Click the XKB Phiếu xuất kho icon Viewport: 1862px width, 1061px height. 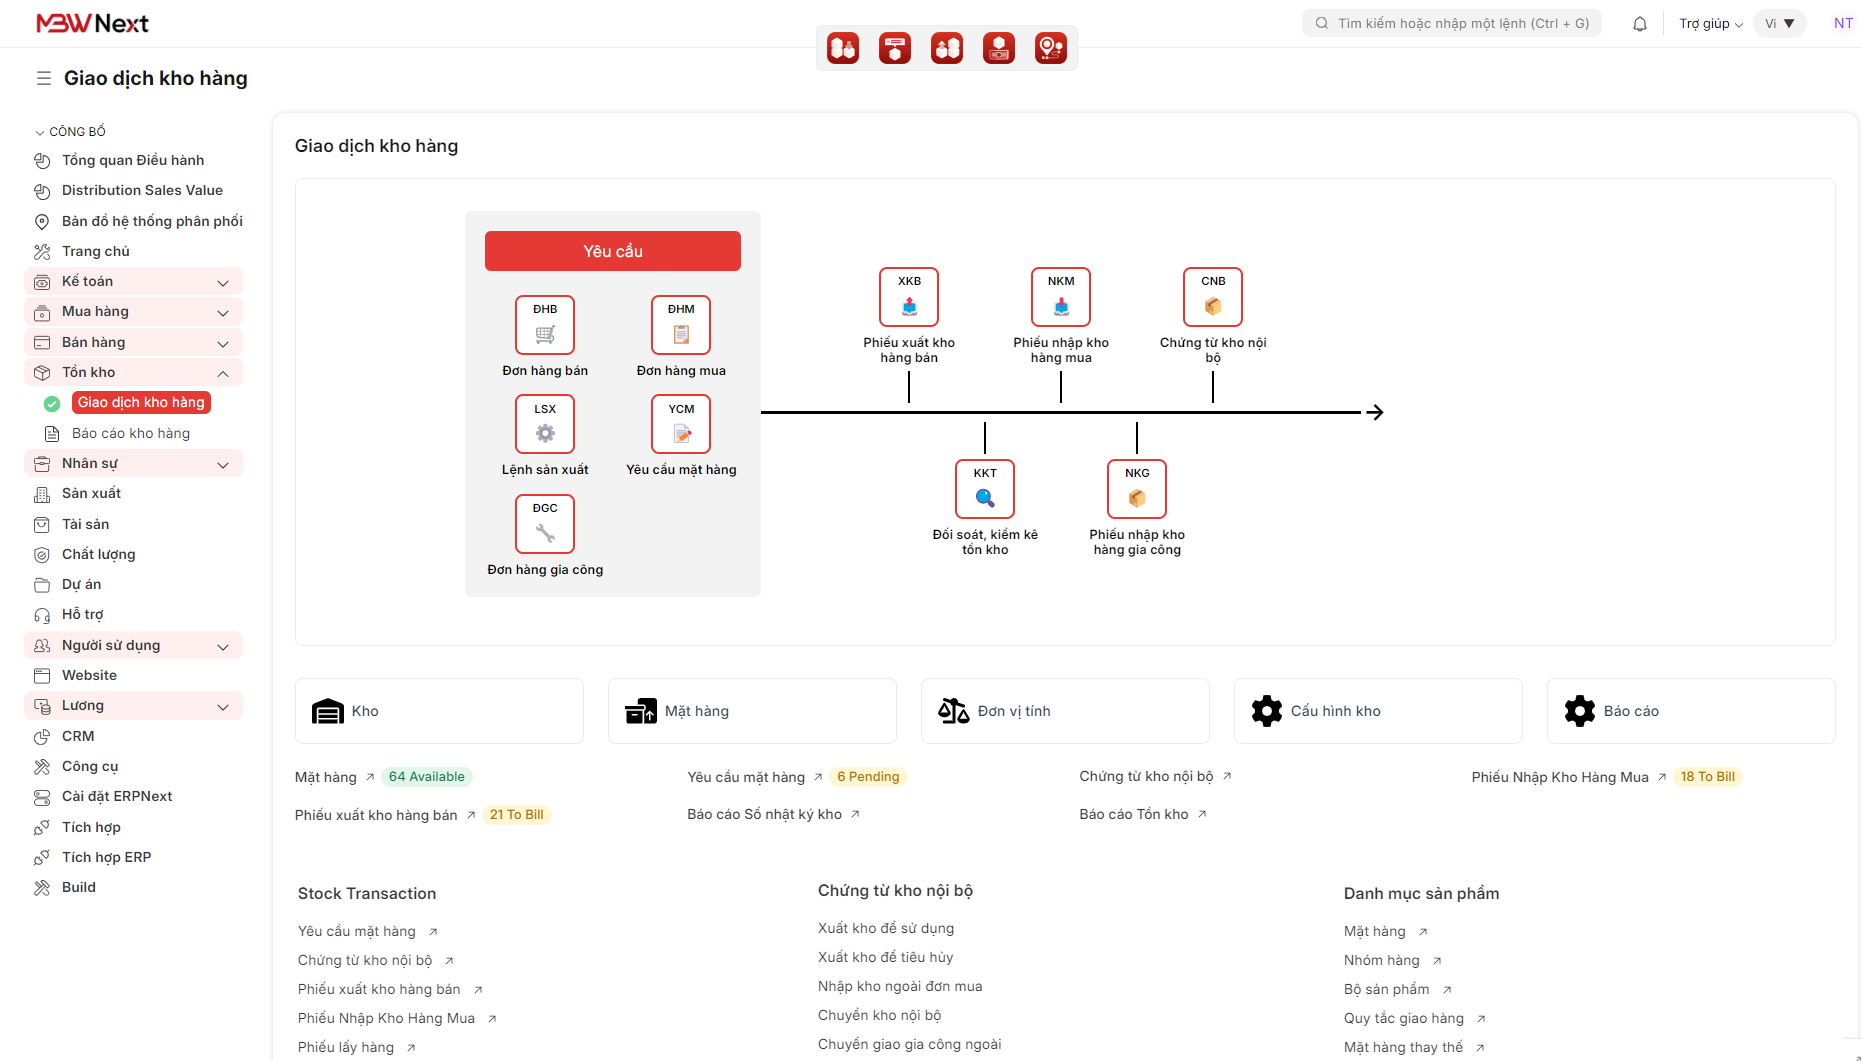[909, 297]
